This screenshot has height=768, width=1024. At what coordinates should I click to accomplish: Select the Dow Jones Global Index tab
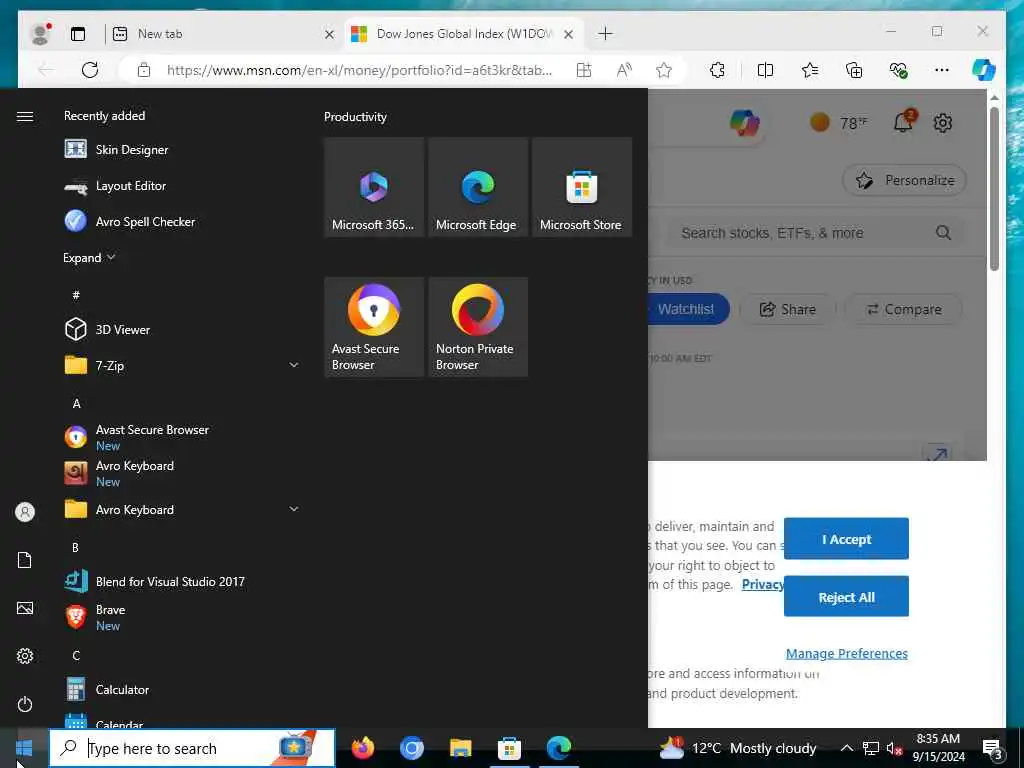click(462, 34)
